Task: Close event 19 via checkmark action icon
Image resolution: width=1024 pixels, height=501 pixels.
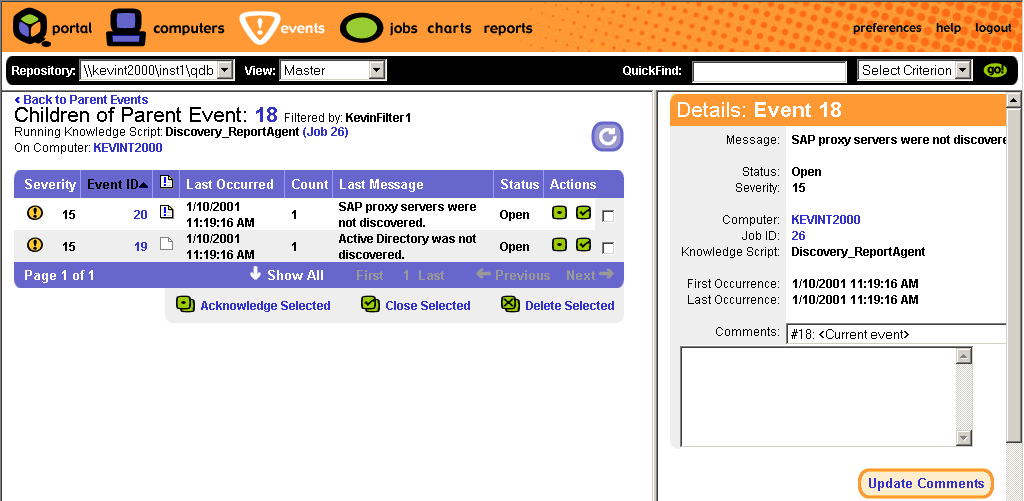Action: pos(583,244)
